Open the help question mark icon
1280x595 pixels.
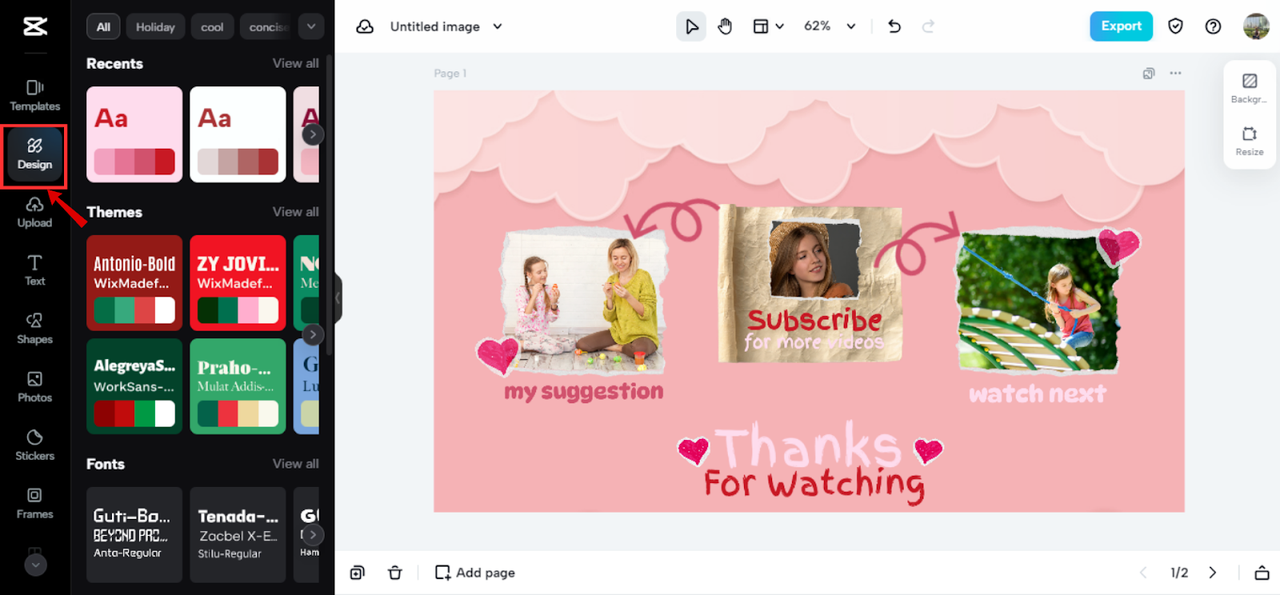1213,27
